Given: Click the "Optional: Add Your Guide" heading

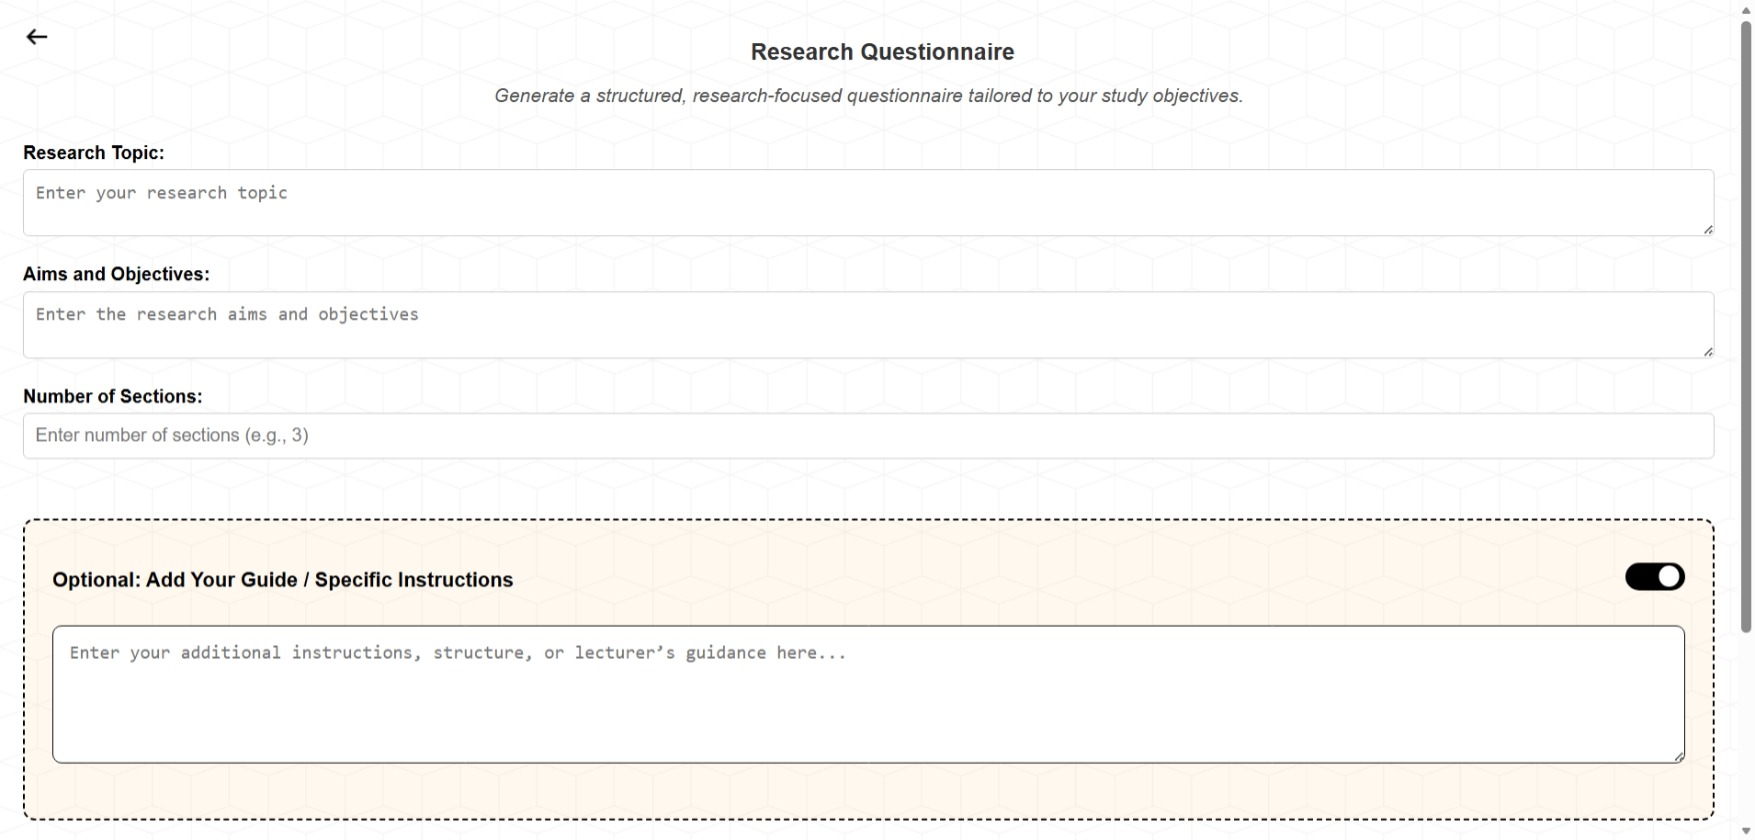Looking at the screenshot, I should coord(282,580).
